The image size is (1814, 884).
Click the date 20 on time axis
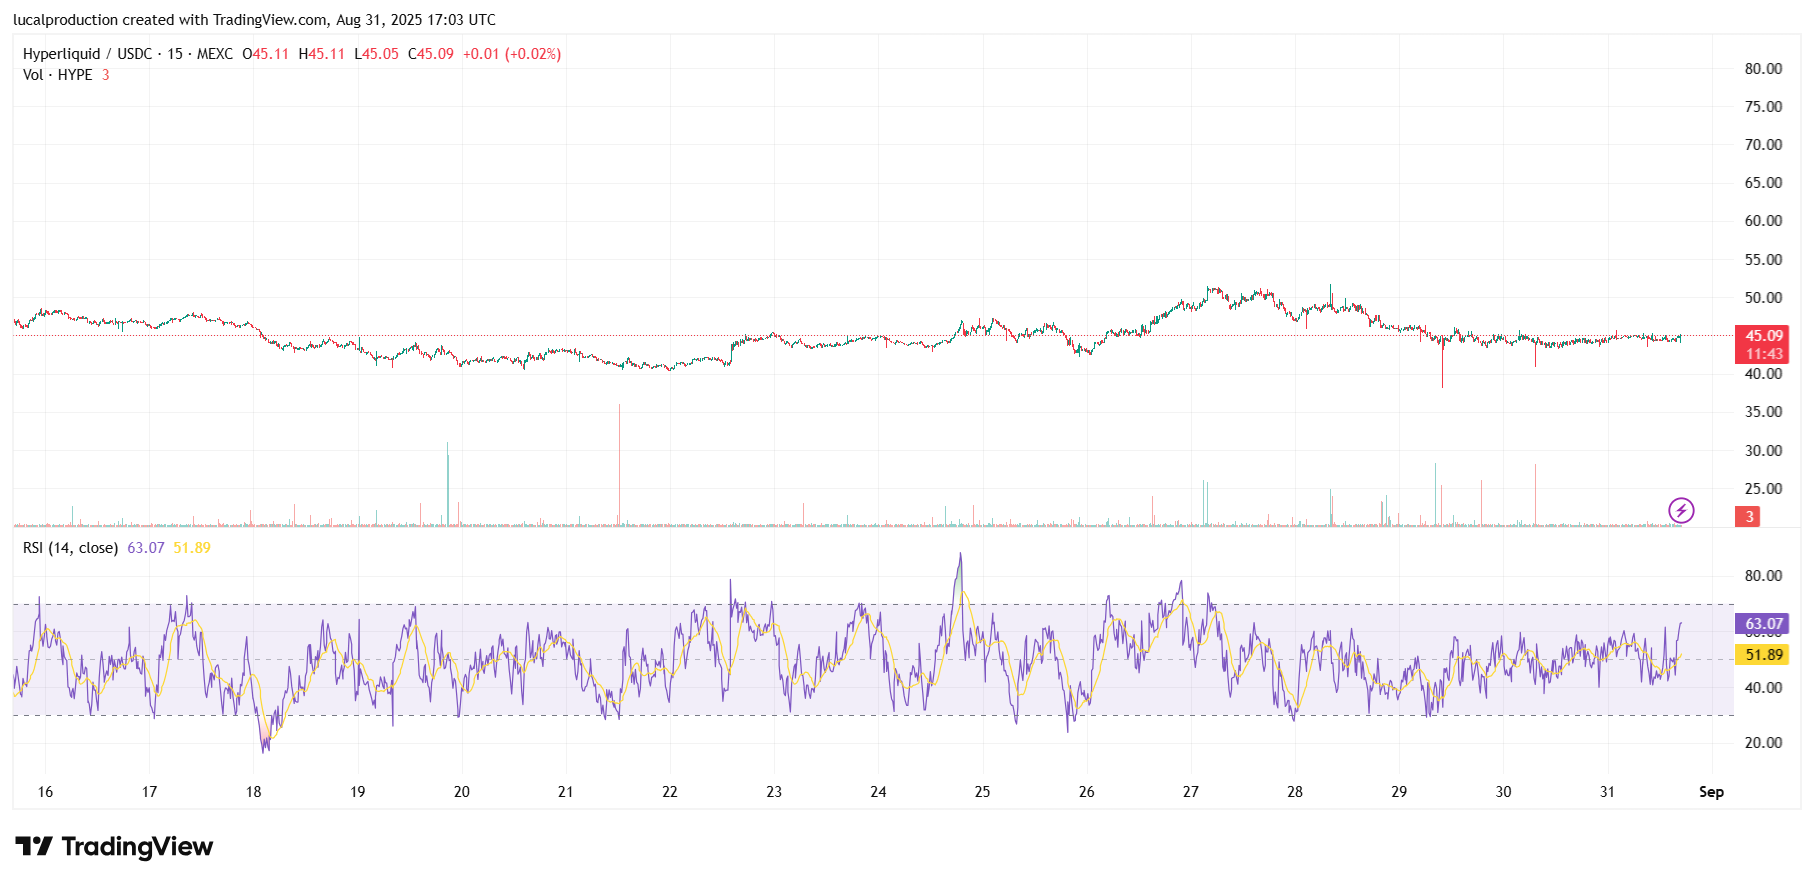(x=462, y=792)
